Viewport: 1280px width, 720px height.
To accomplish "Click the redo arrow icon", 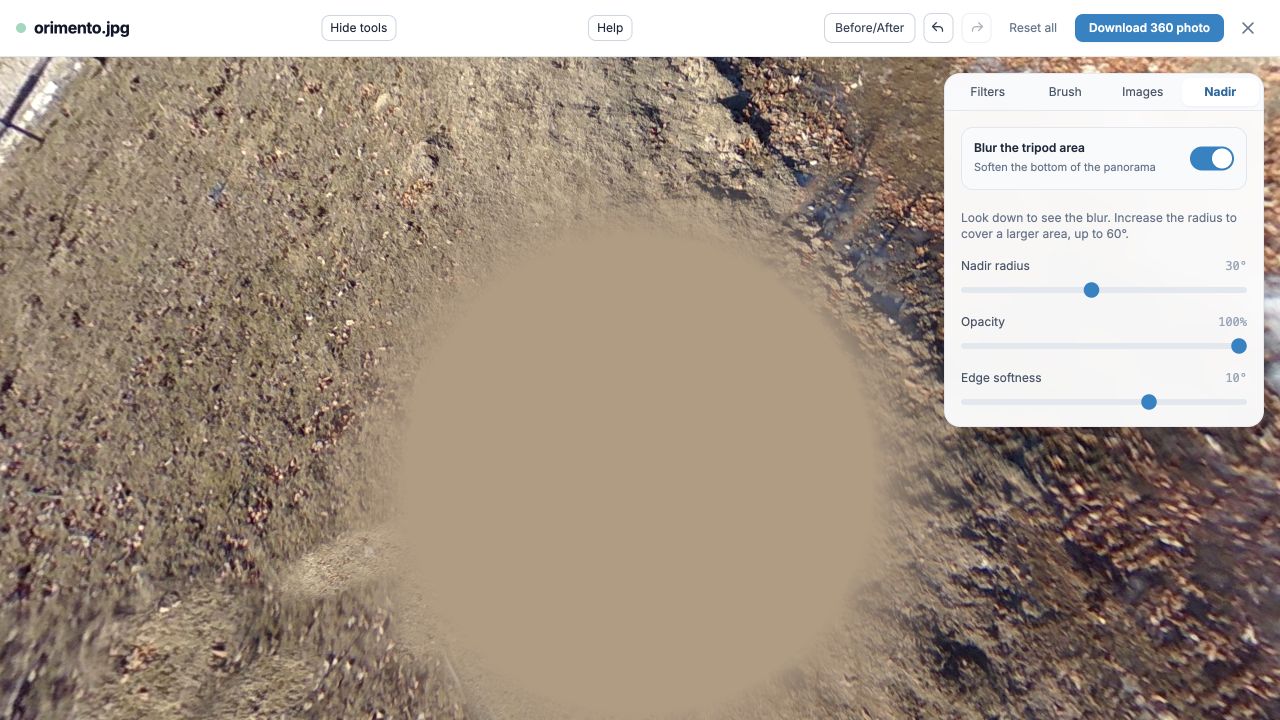I will tap(977, 28).
